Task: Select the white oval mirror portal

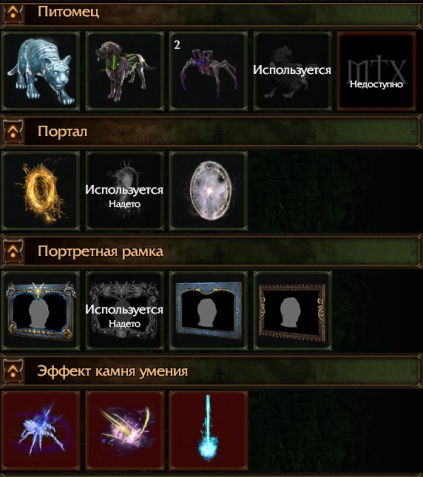Action: pos(209,191)
